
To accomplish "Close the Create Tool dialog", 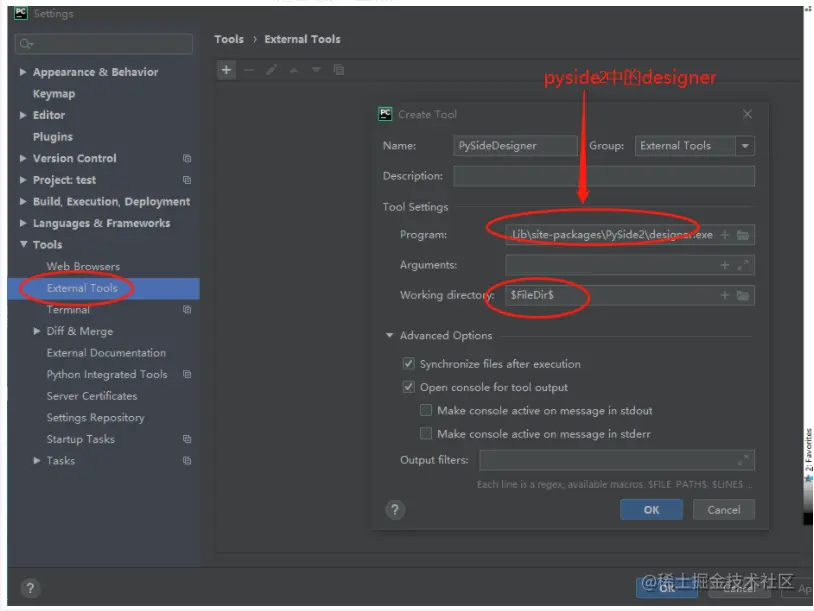I will click(747, 114).
